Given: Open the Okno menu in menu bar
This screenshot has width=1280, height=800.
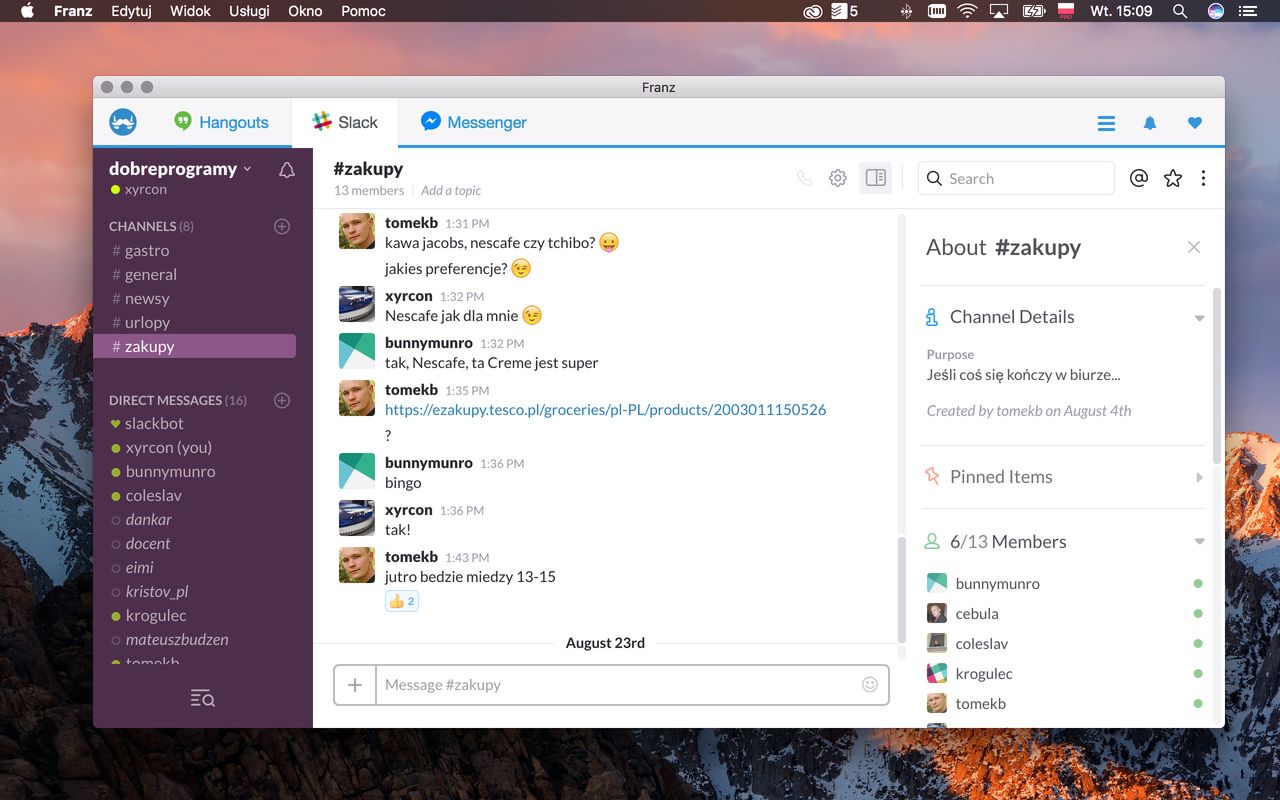Looking at the screenshot, I should (x=305, y=11).
